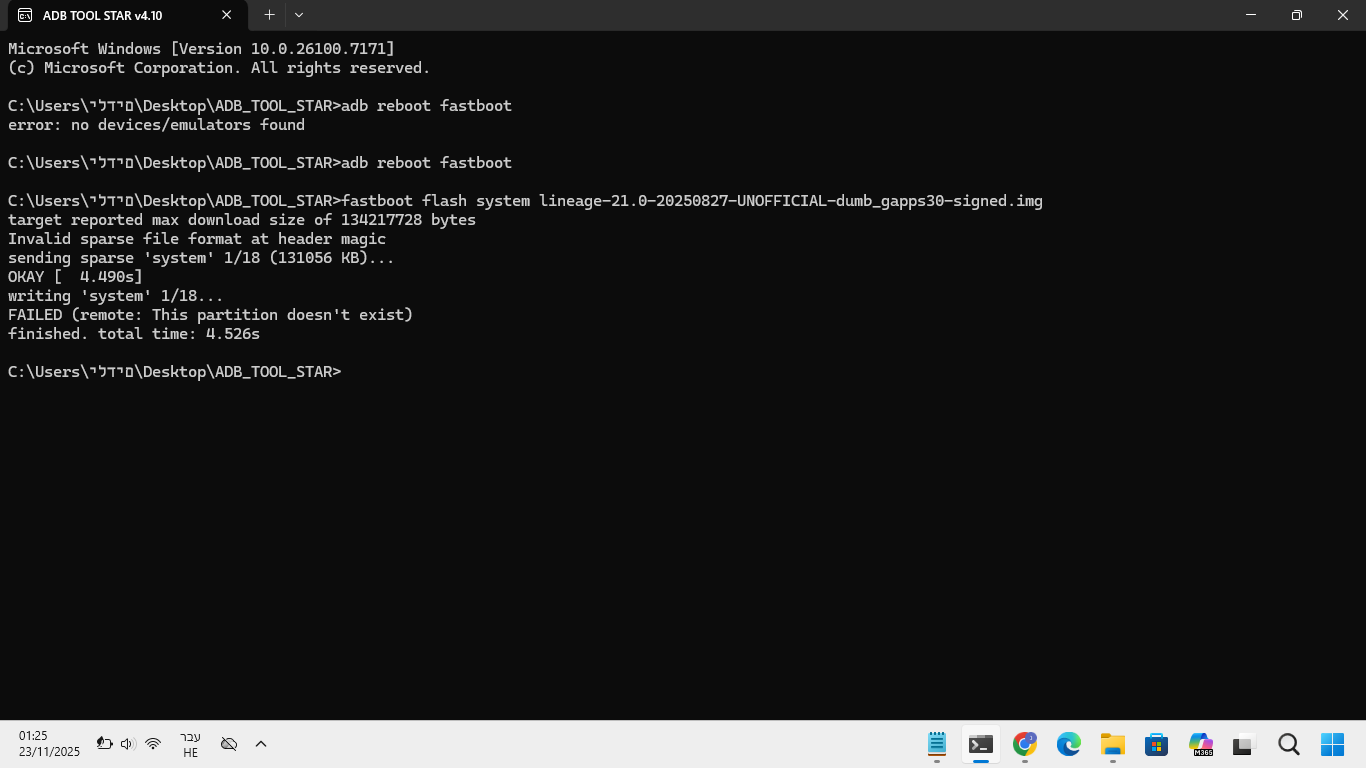Open the volume speaker control
Screen dimensions: 1366x768
[x=128, y=744]
